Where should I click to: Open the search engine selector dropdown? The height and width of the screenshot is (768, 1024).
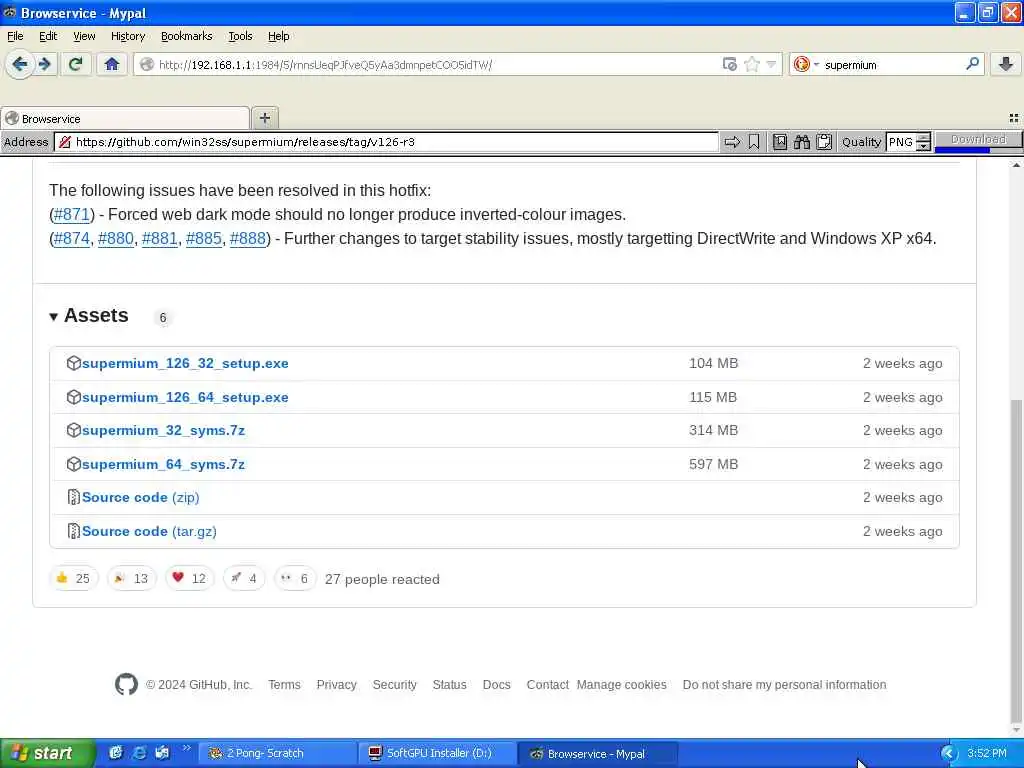pos(806,64)
